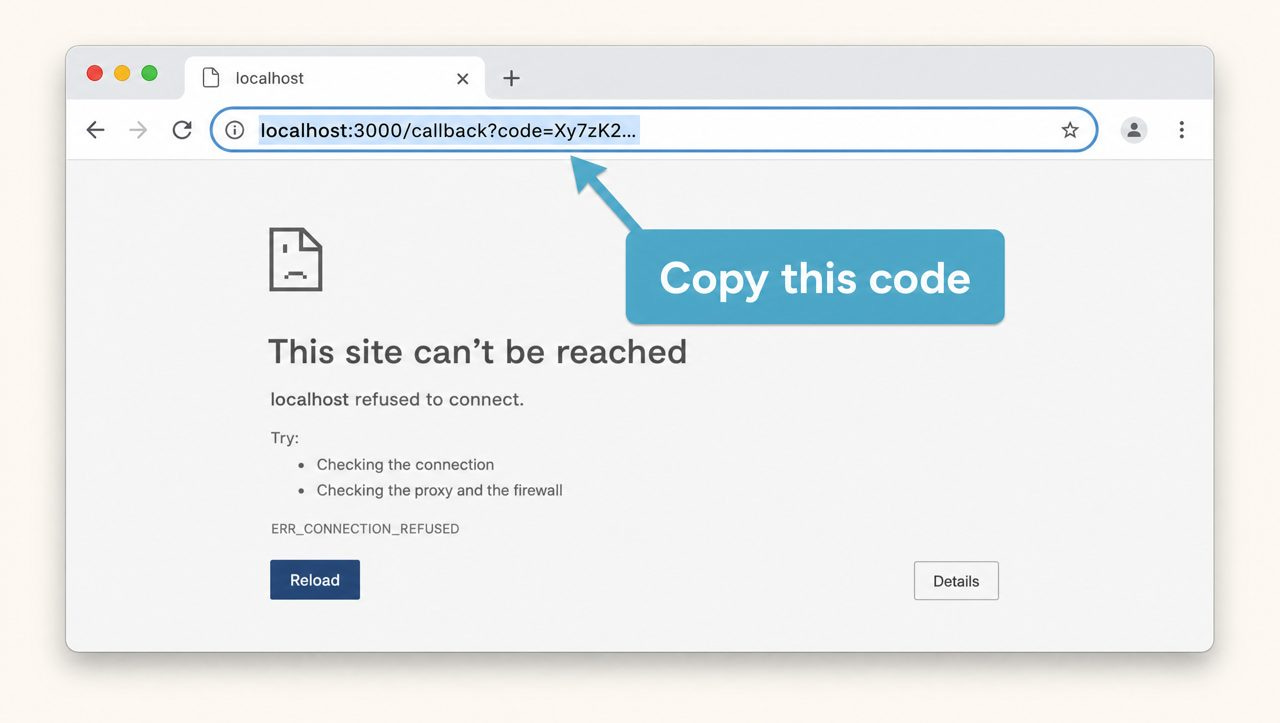Open a new tab with the plus icon
Image resolution: width=1280 pixels, height=723 pixels.
511,78
